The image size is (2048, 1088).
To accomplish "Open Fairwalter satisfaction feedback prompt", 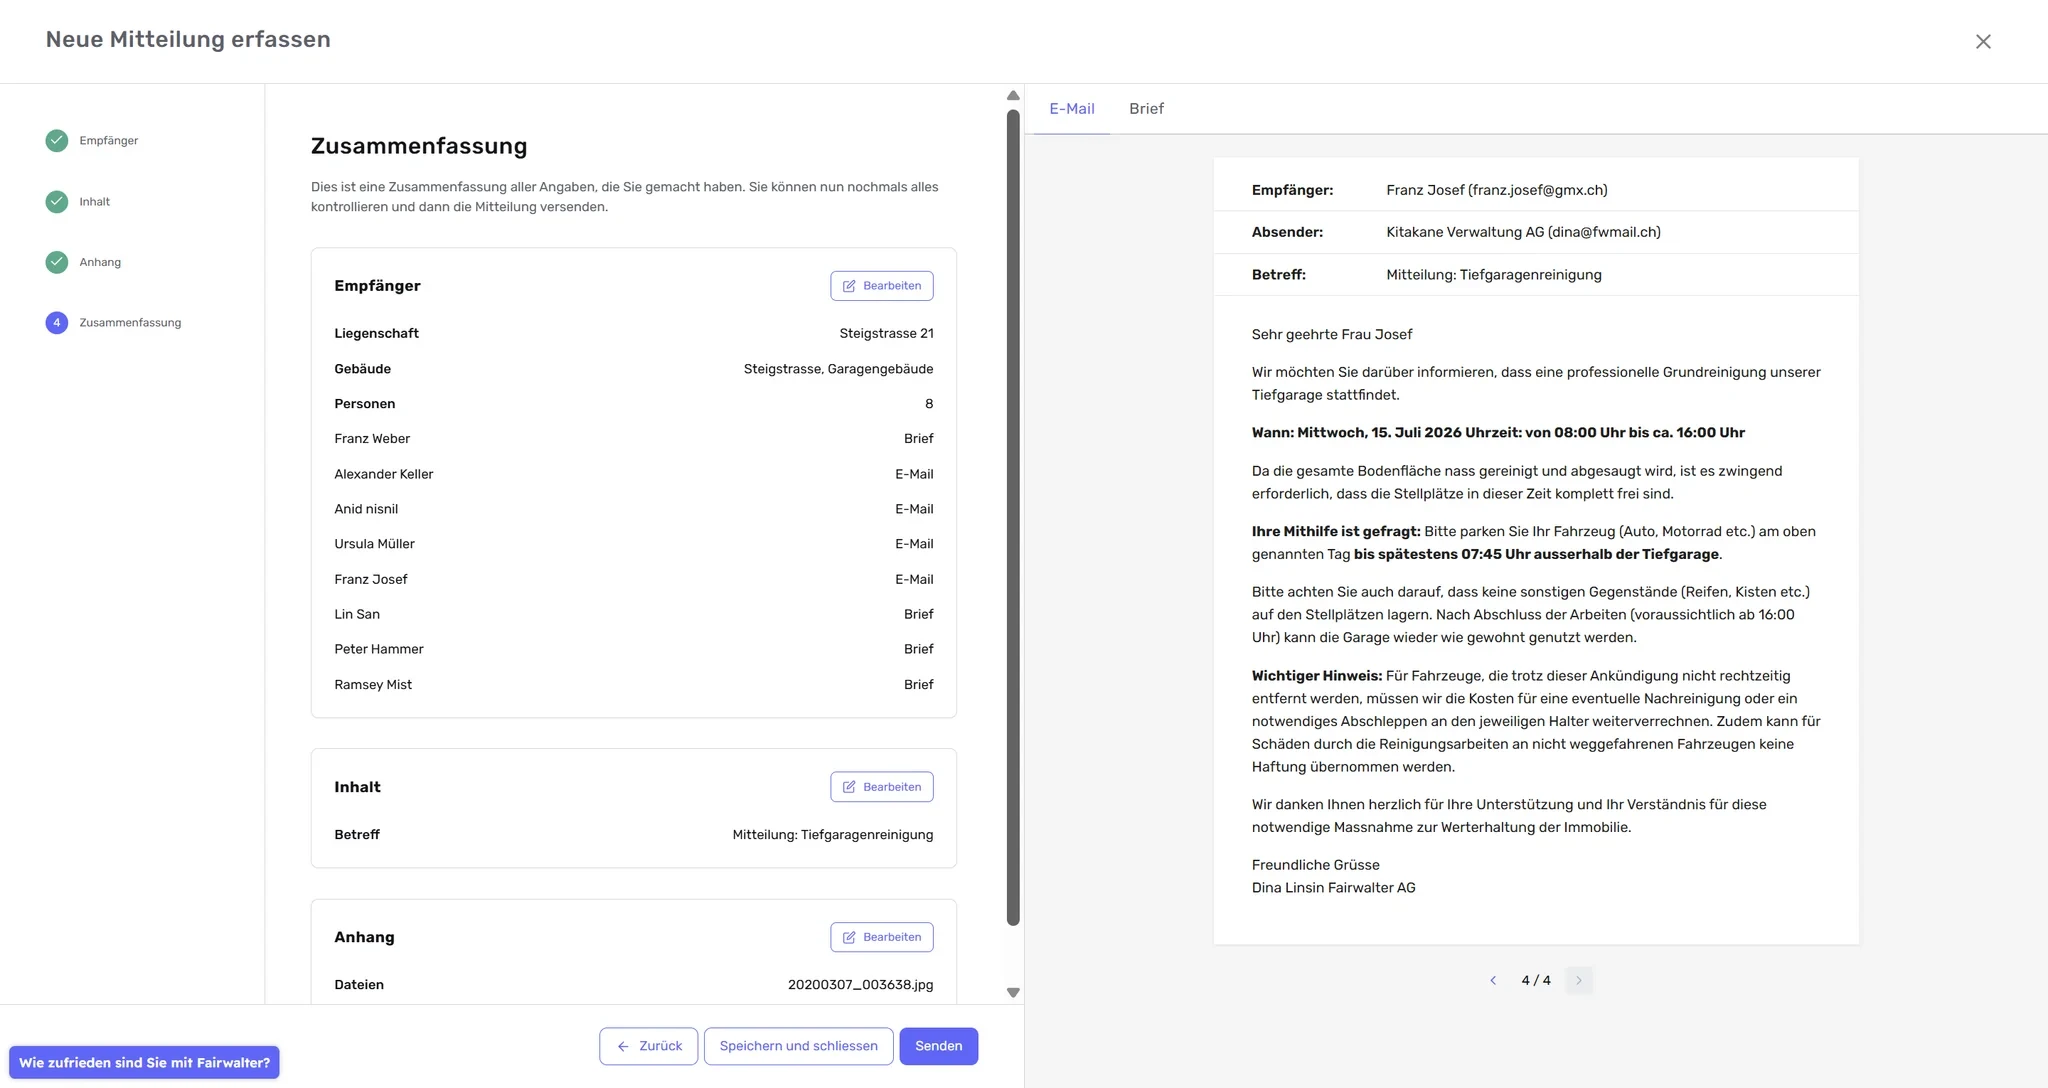I will pos(144,1063).
